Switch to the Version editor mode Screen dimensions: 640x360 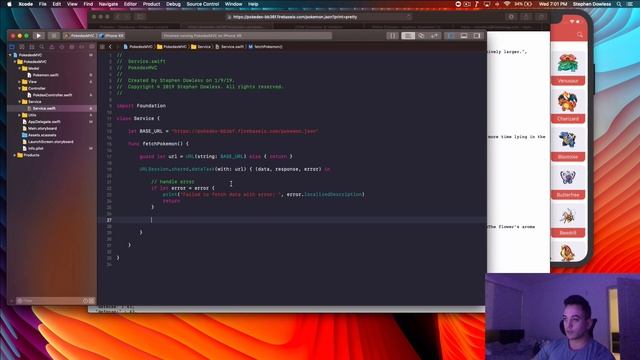point(434,36)
